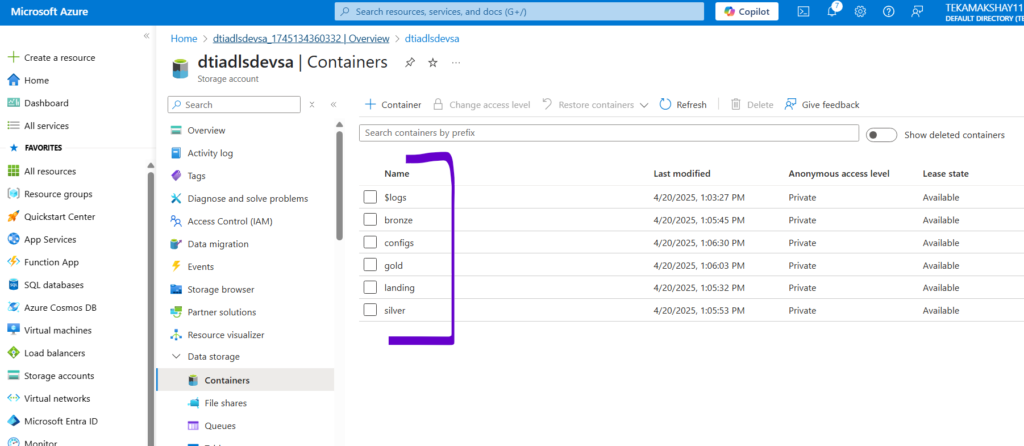Toggle Show deleted containers switch
This screenshot has height=446, width=1024.
(x=881, y=135)
